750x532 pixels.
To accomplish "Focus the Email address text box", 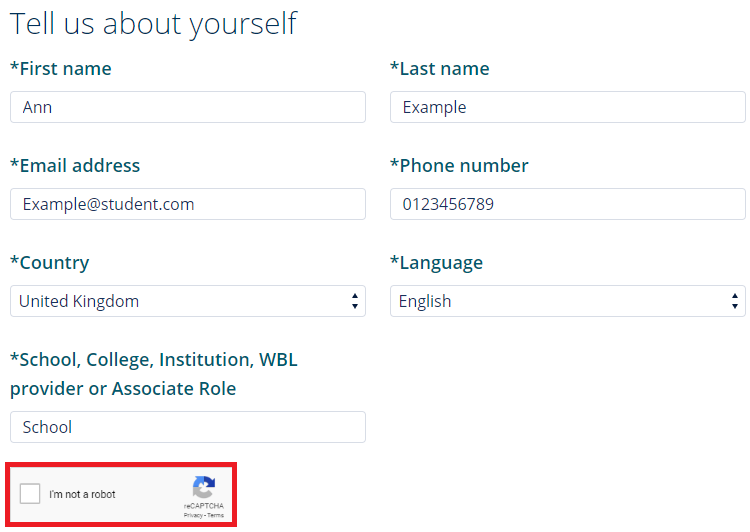I will point(187,204).
